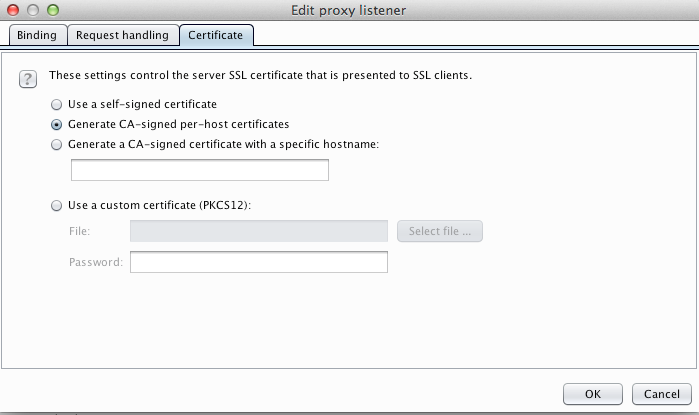
Task: Close the Edit proxy listener window
Action: [x=13, y=10]
